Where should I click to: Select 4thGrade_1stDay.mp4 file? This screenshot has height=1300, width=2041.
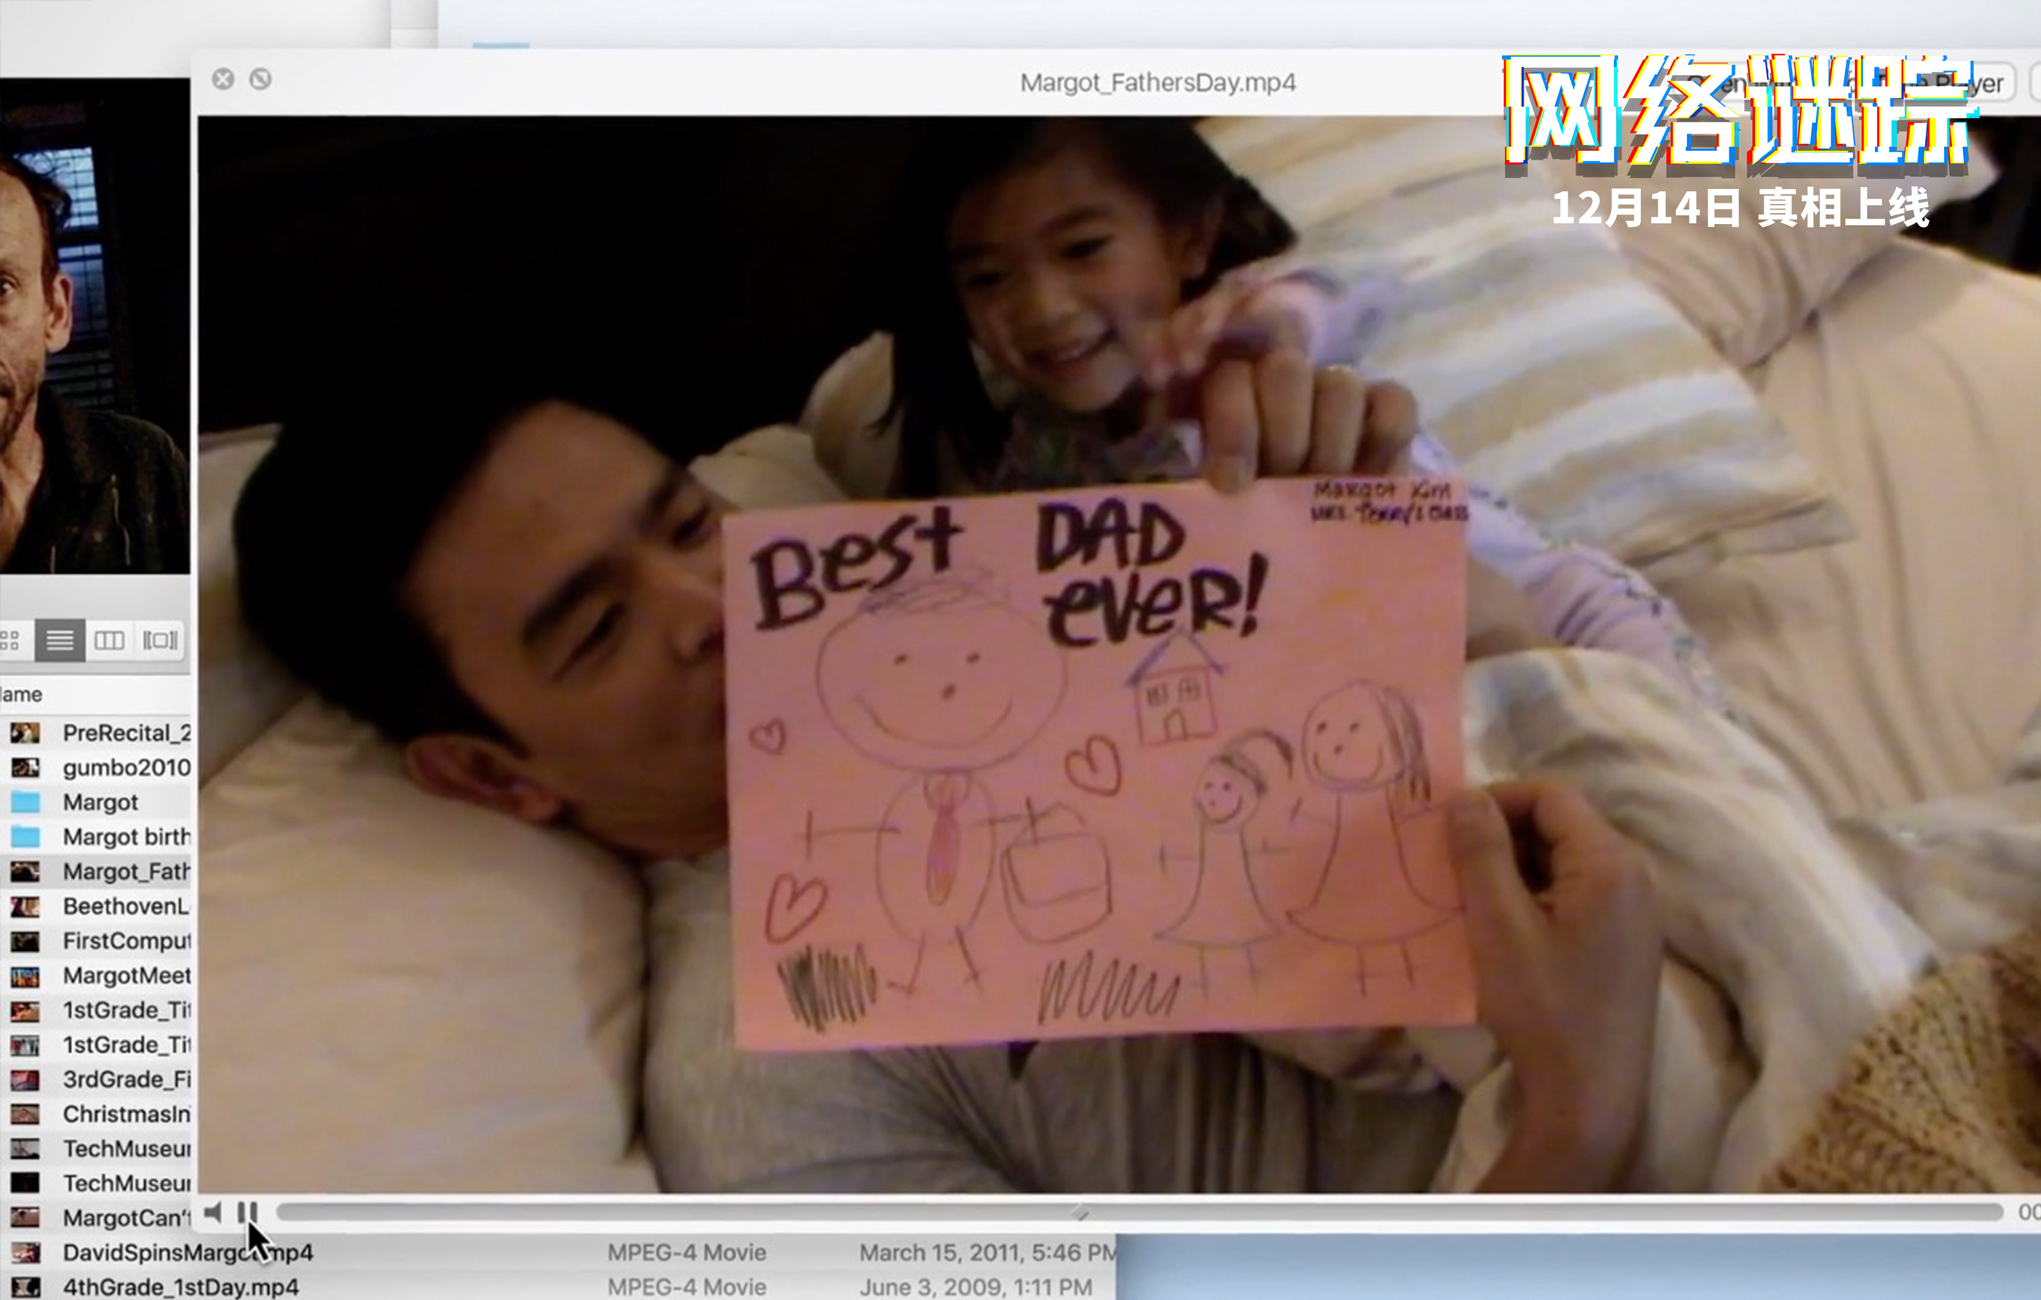pos(180,1287)
